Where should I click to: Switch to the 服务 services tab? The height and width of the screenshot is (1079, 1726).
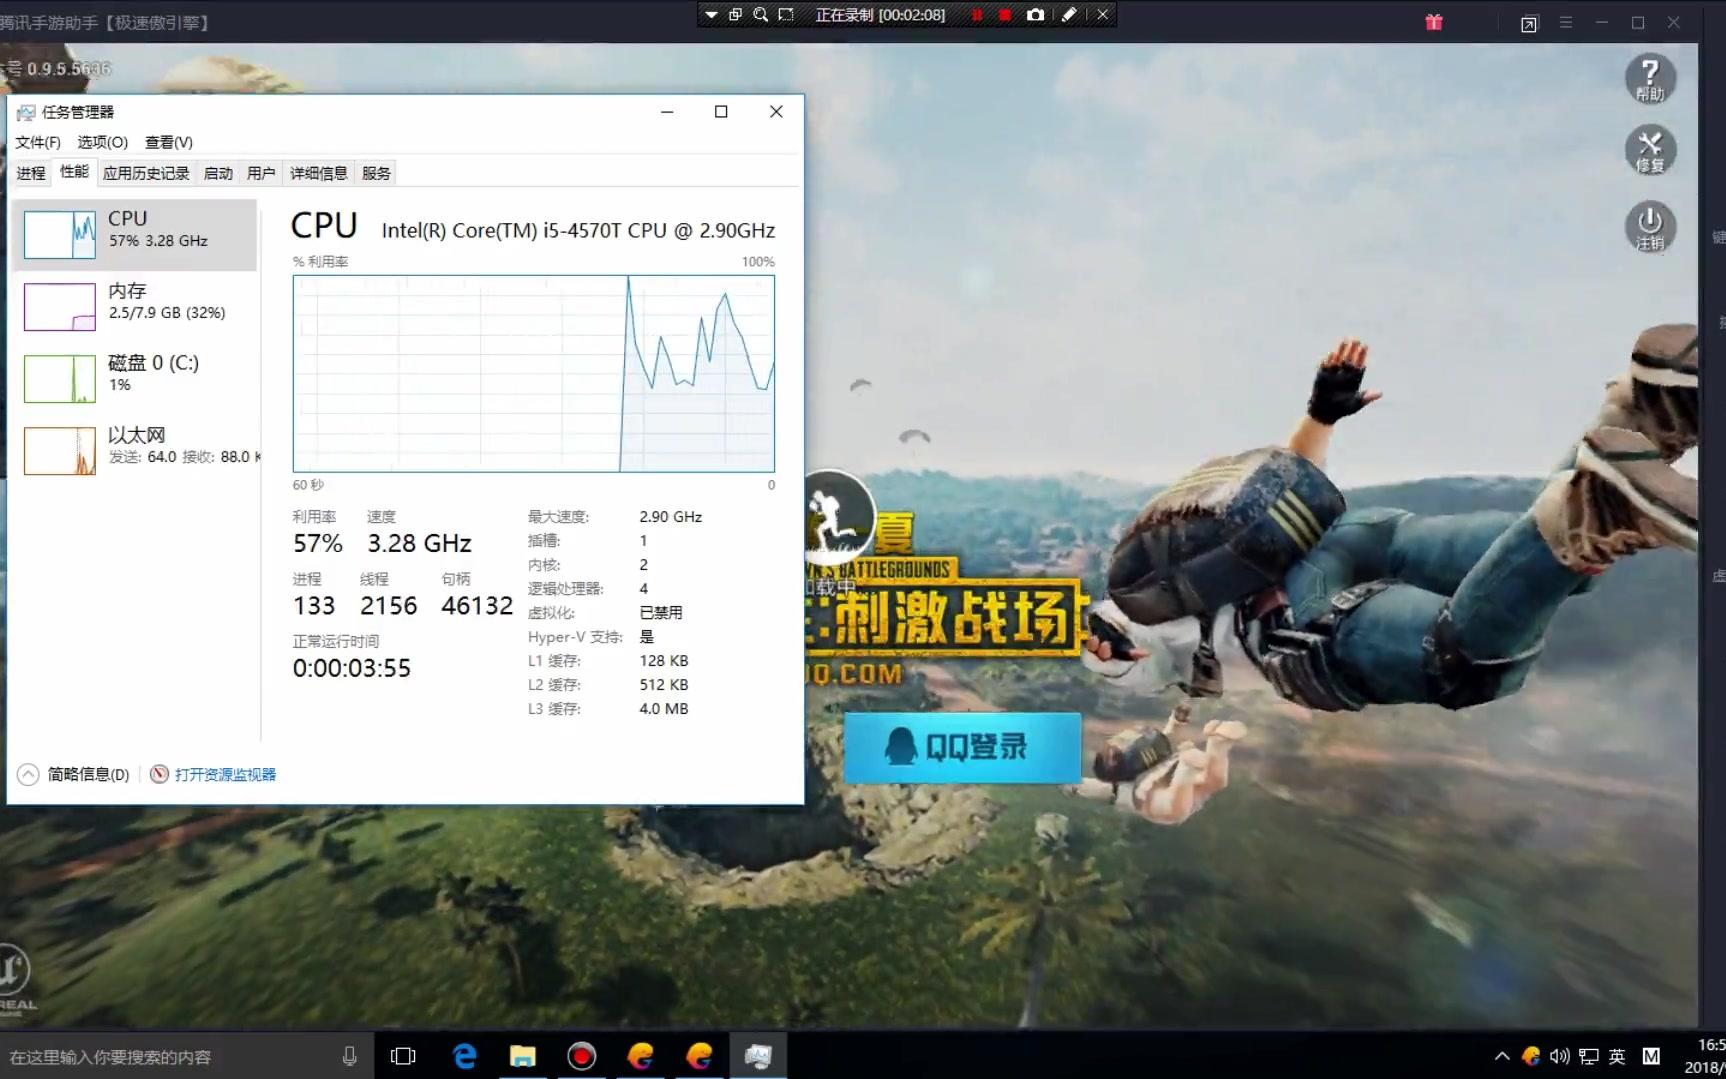click(376, 173)
